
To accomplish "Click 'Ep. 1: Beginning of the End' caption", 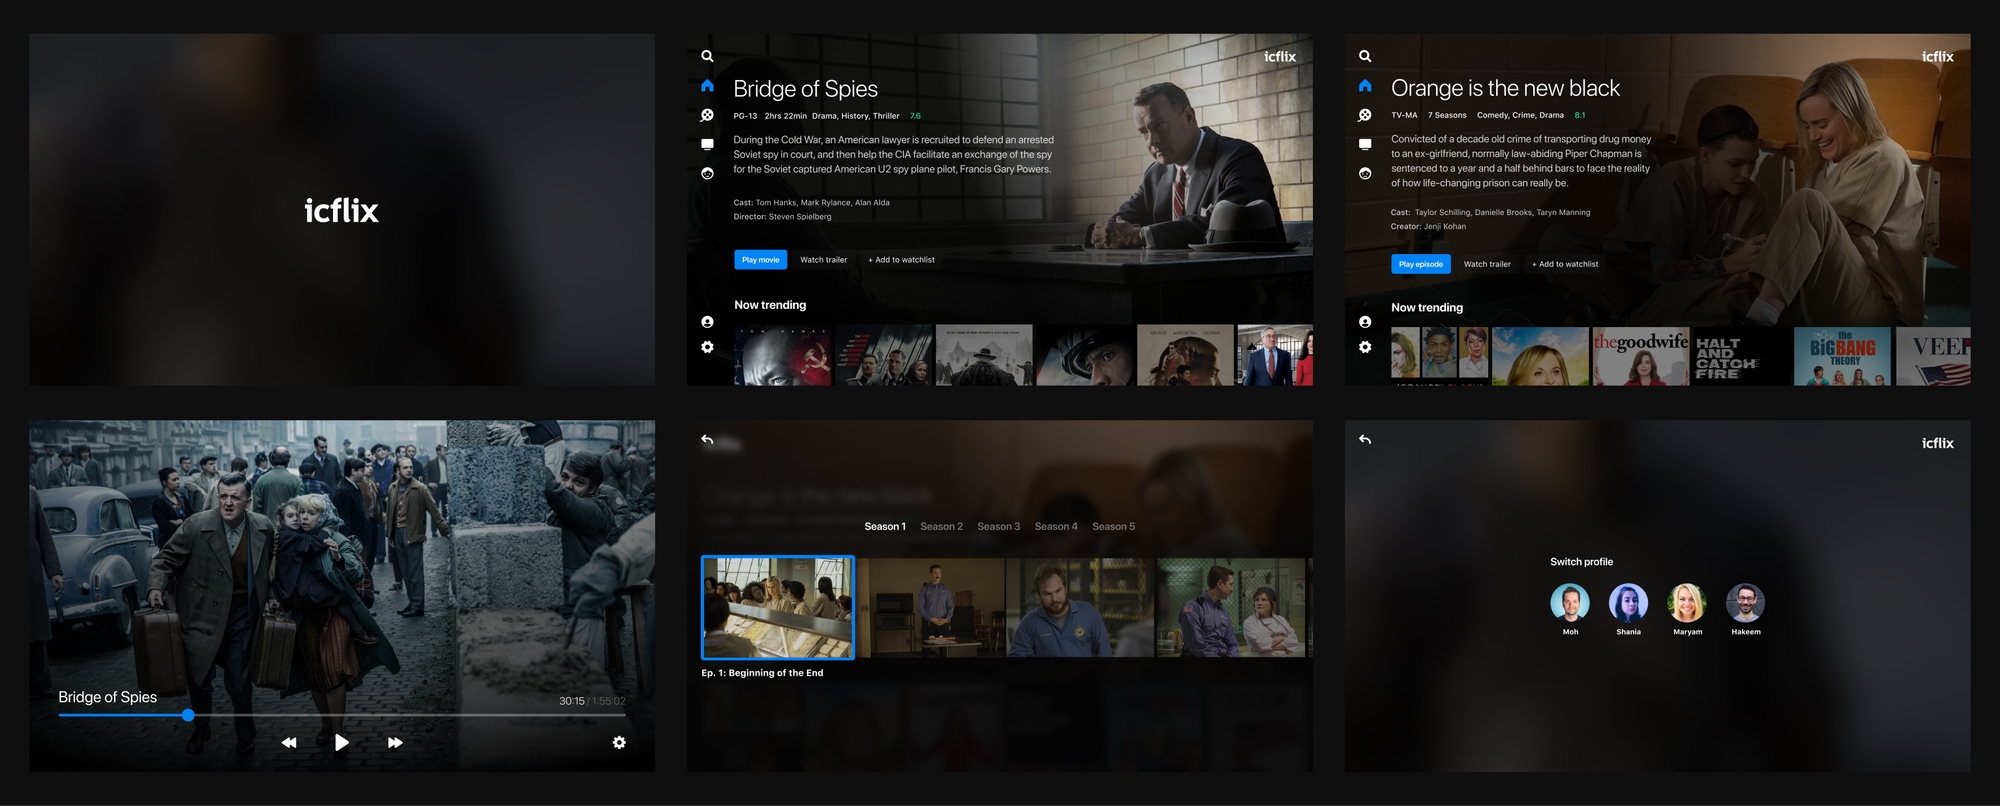I will point(762,673).
